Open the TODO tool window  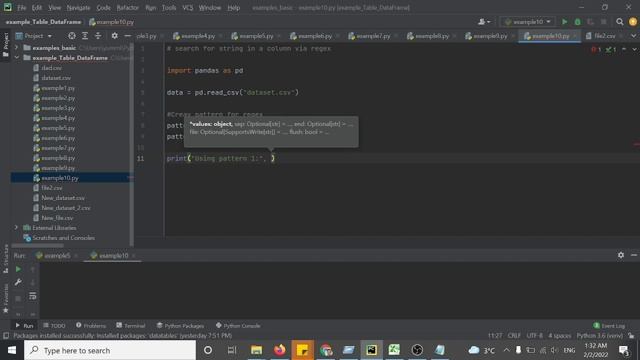pos(54,326)
